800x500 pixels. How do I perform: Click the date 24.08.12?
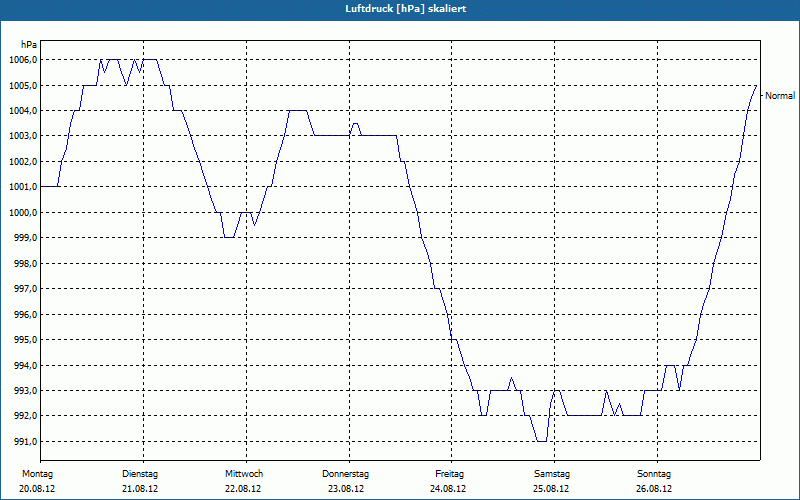[x=448, y=489]
